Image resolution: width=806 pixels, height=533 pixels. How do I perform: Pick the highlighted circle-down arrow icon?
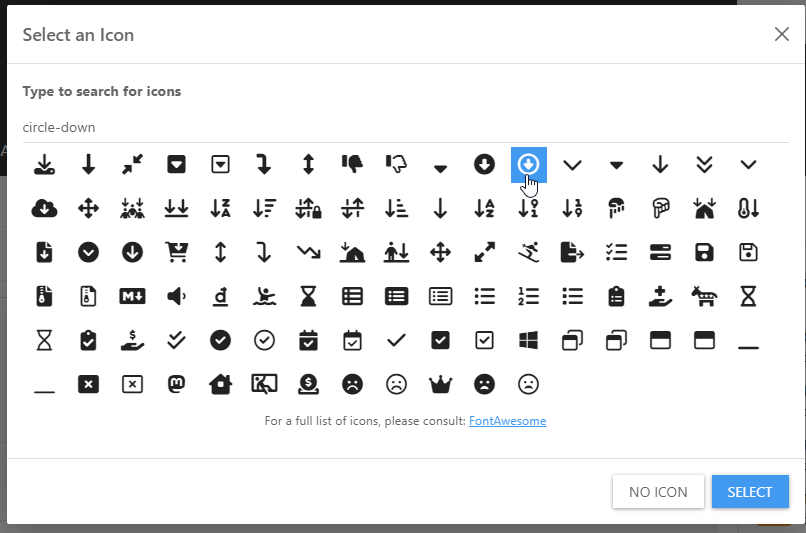click(x=529, y=164)
